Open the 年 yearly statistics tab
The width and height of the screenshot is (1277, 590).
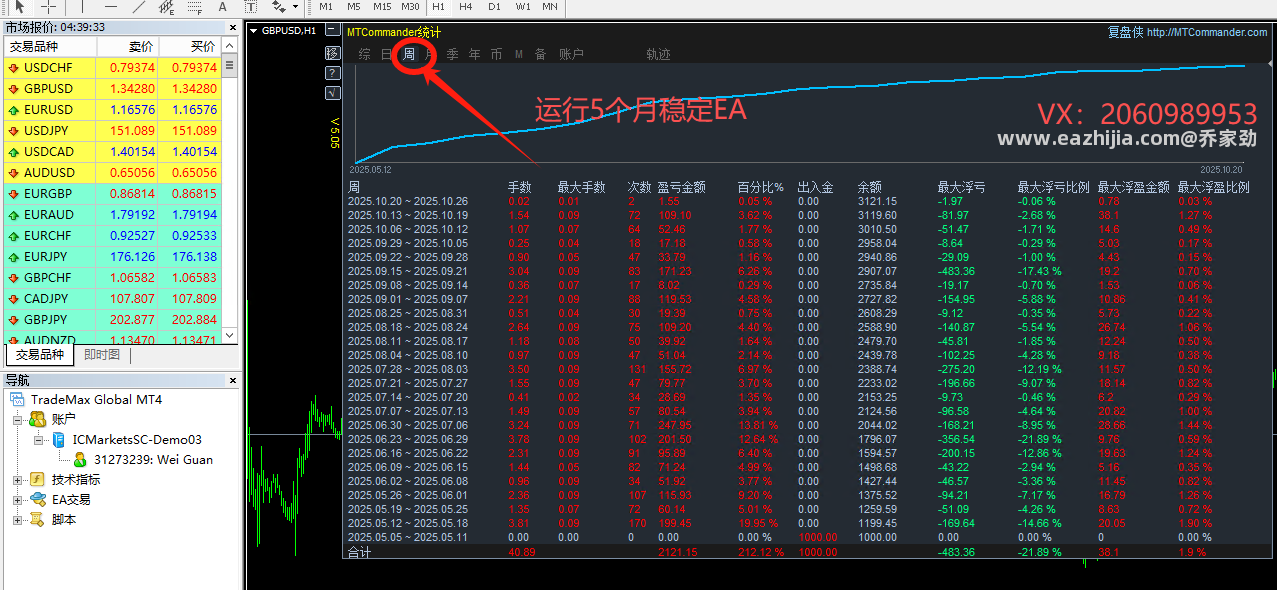tap(474, 54)
